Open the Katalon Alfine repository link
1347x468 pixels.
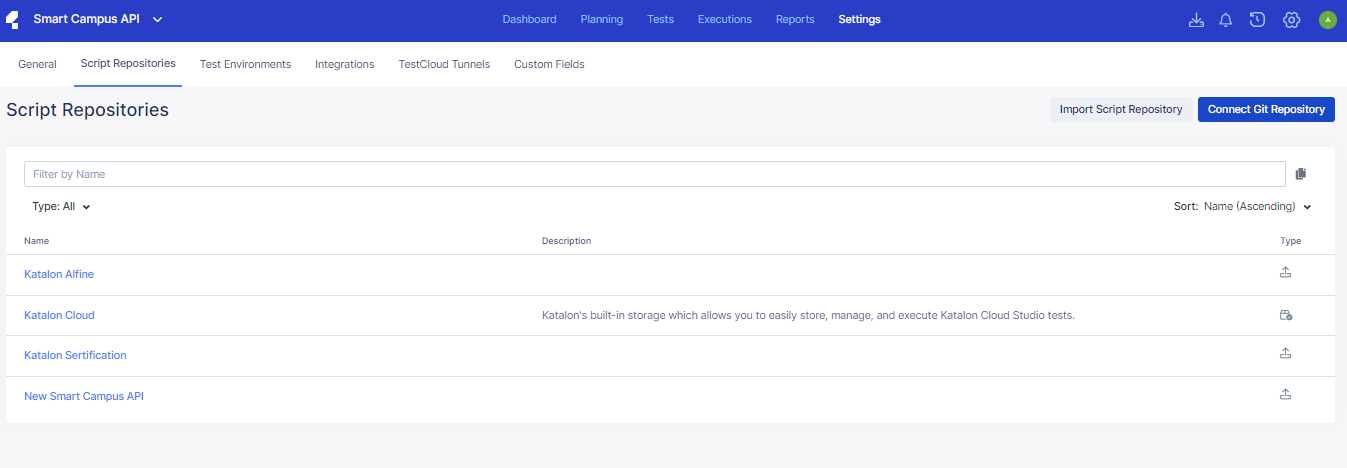click(59, 274)
